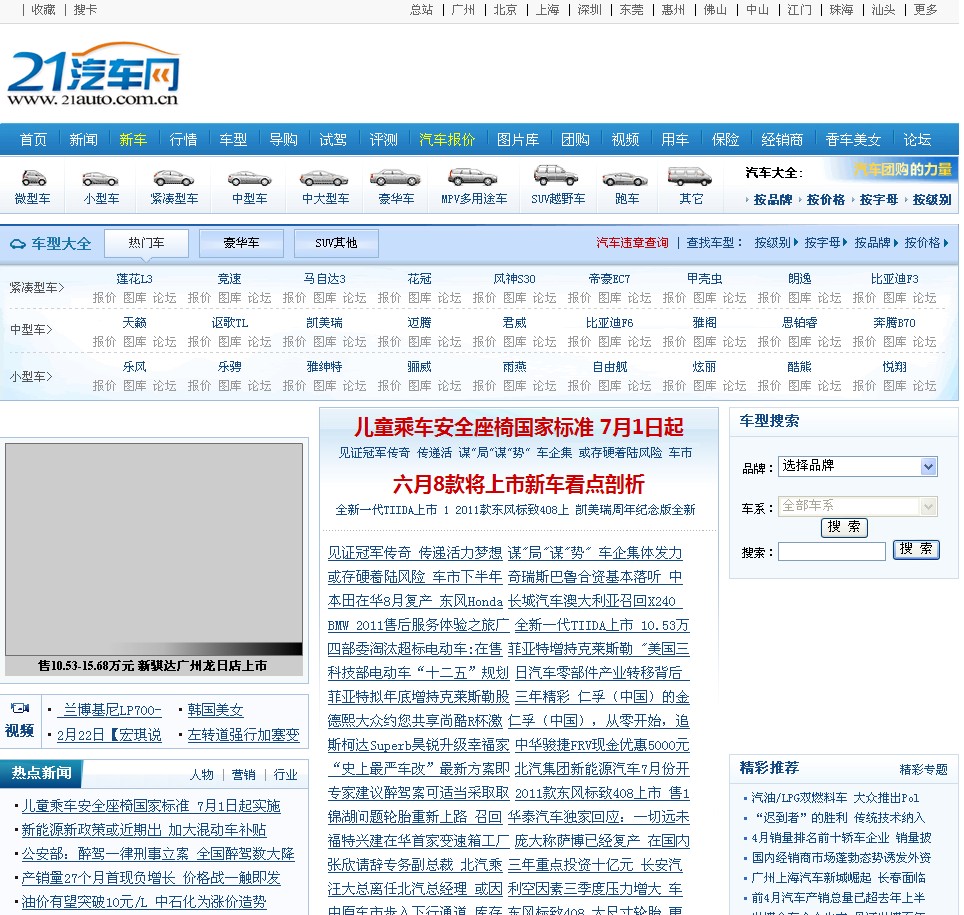The height and width of the screenshot is (915, 964).
Task: Click 报价 under 凯美瑞
Action: click(x=294, y=342)
